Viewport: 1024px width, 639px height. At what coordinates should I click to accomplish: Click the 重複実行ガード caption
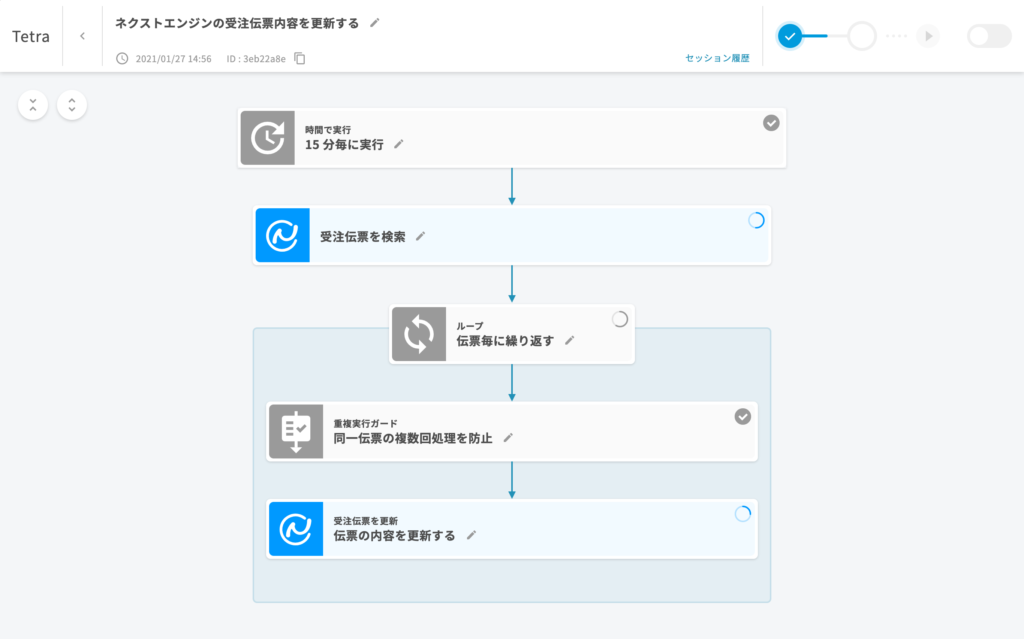(x=365, y=423)
